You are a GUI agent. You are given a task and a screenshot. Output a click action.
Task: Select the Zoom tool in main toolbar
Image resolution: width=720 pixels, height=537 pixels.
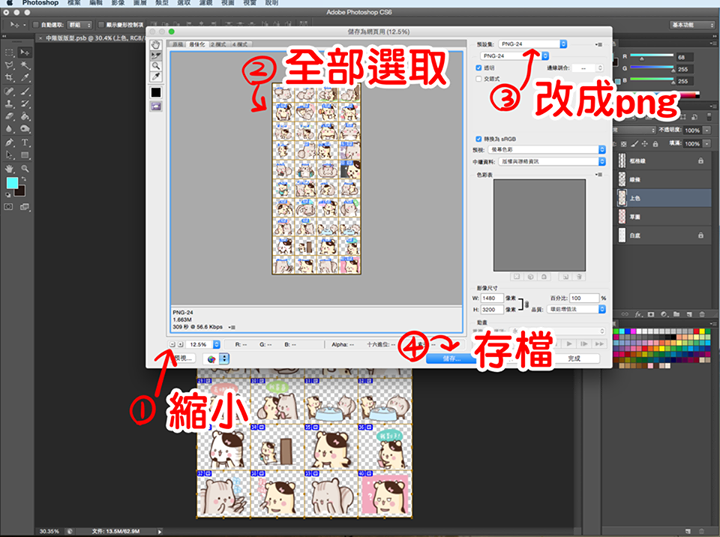[x=25, y=169]
